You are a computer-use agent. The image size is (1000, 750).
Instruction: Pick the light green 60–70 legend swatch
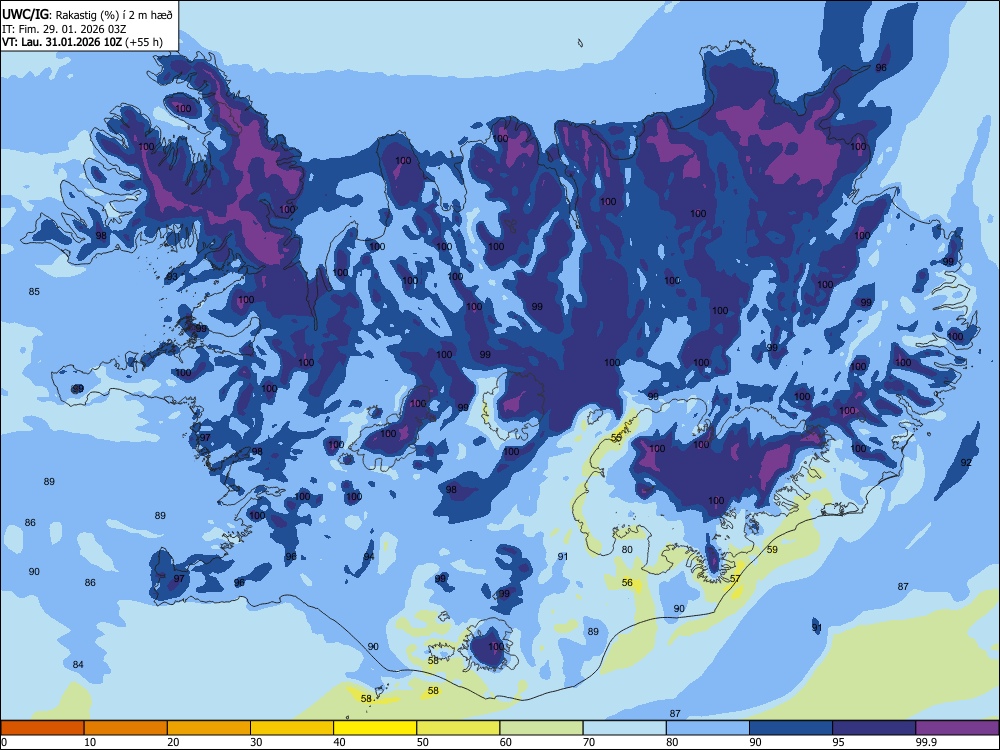(541, 728)
